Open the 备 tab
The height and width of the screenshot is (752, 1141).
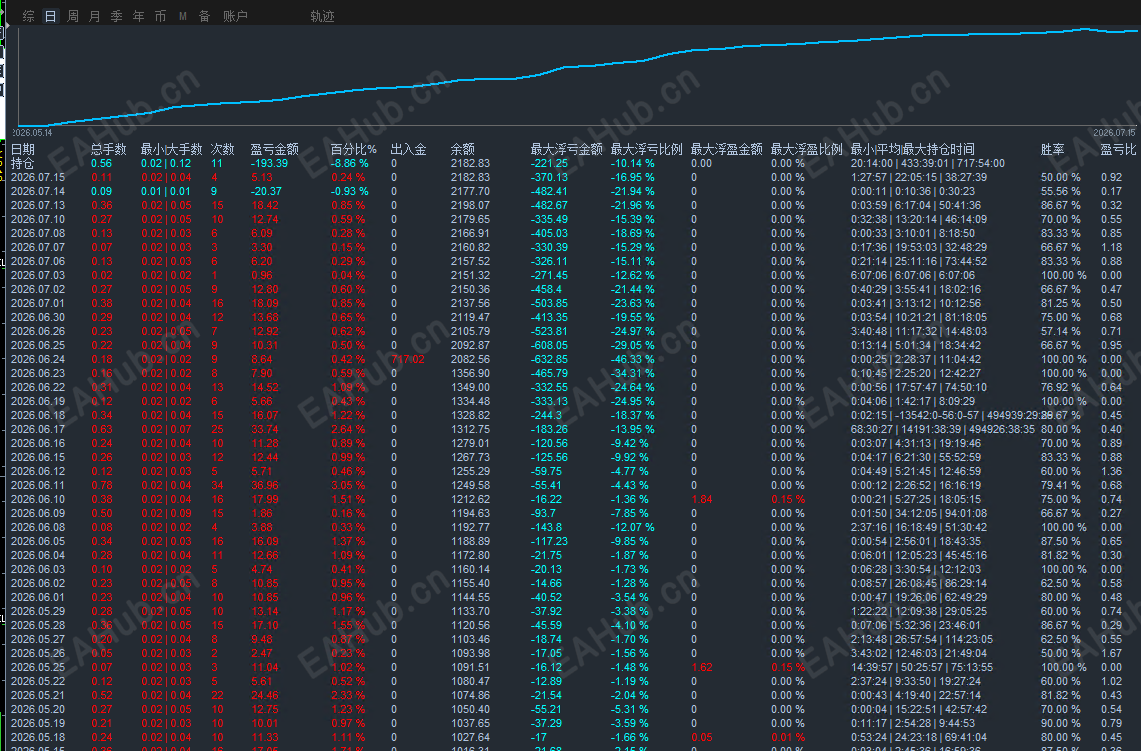(204, 16)
